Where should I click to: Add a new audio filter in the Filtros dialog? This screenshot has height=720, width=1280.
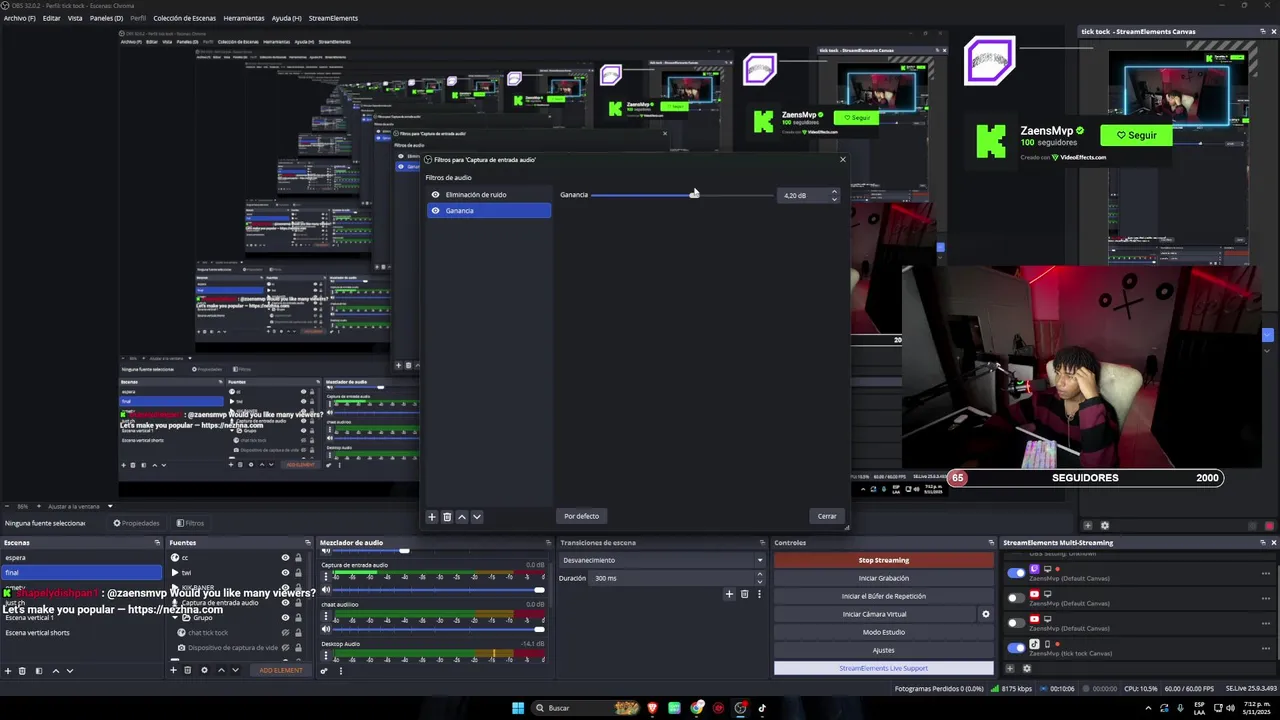click(432, 517)
